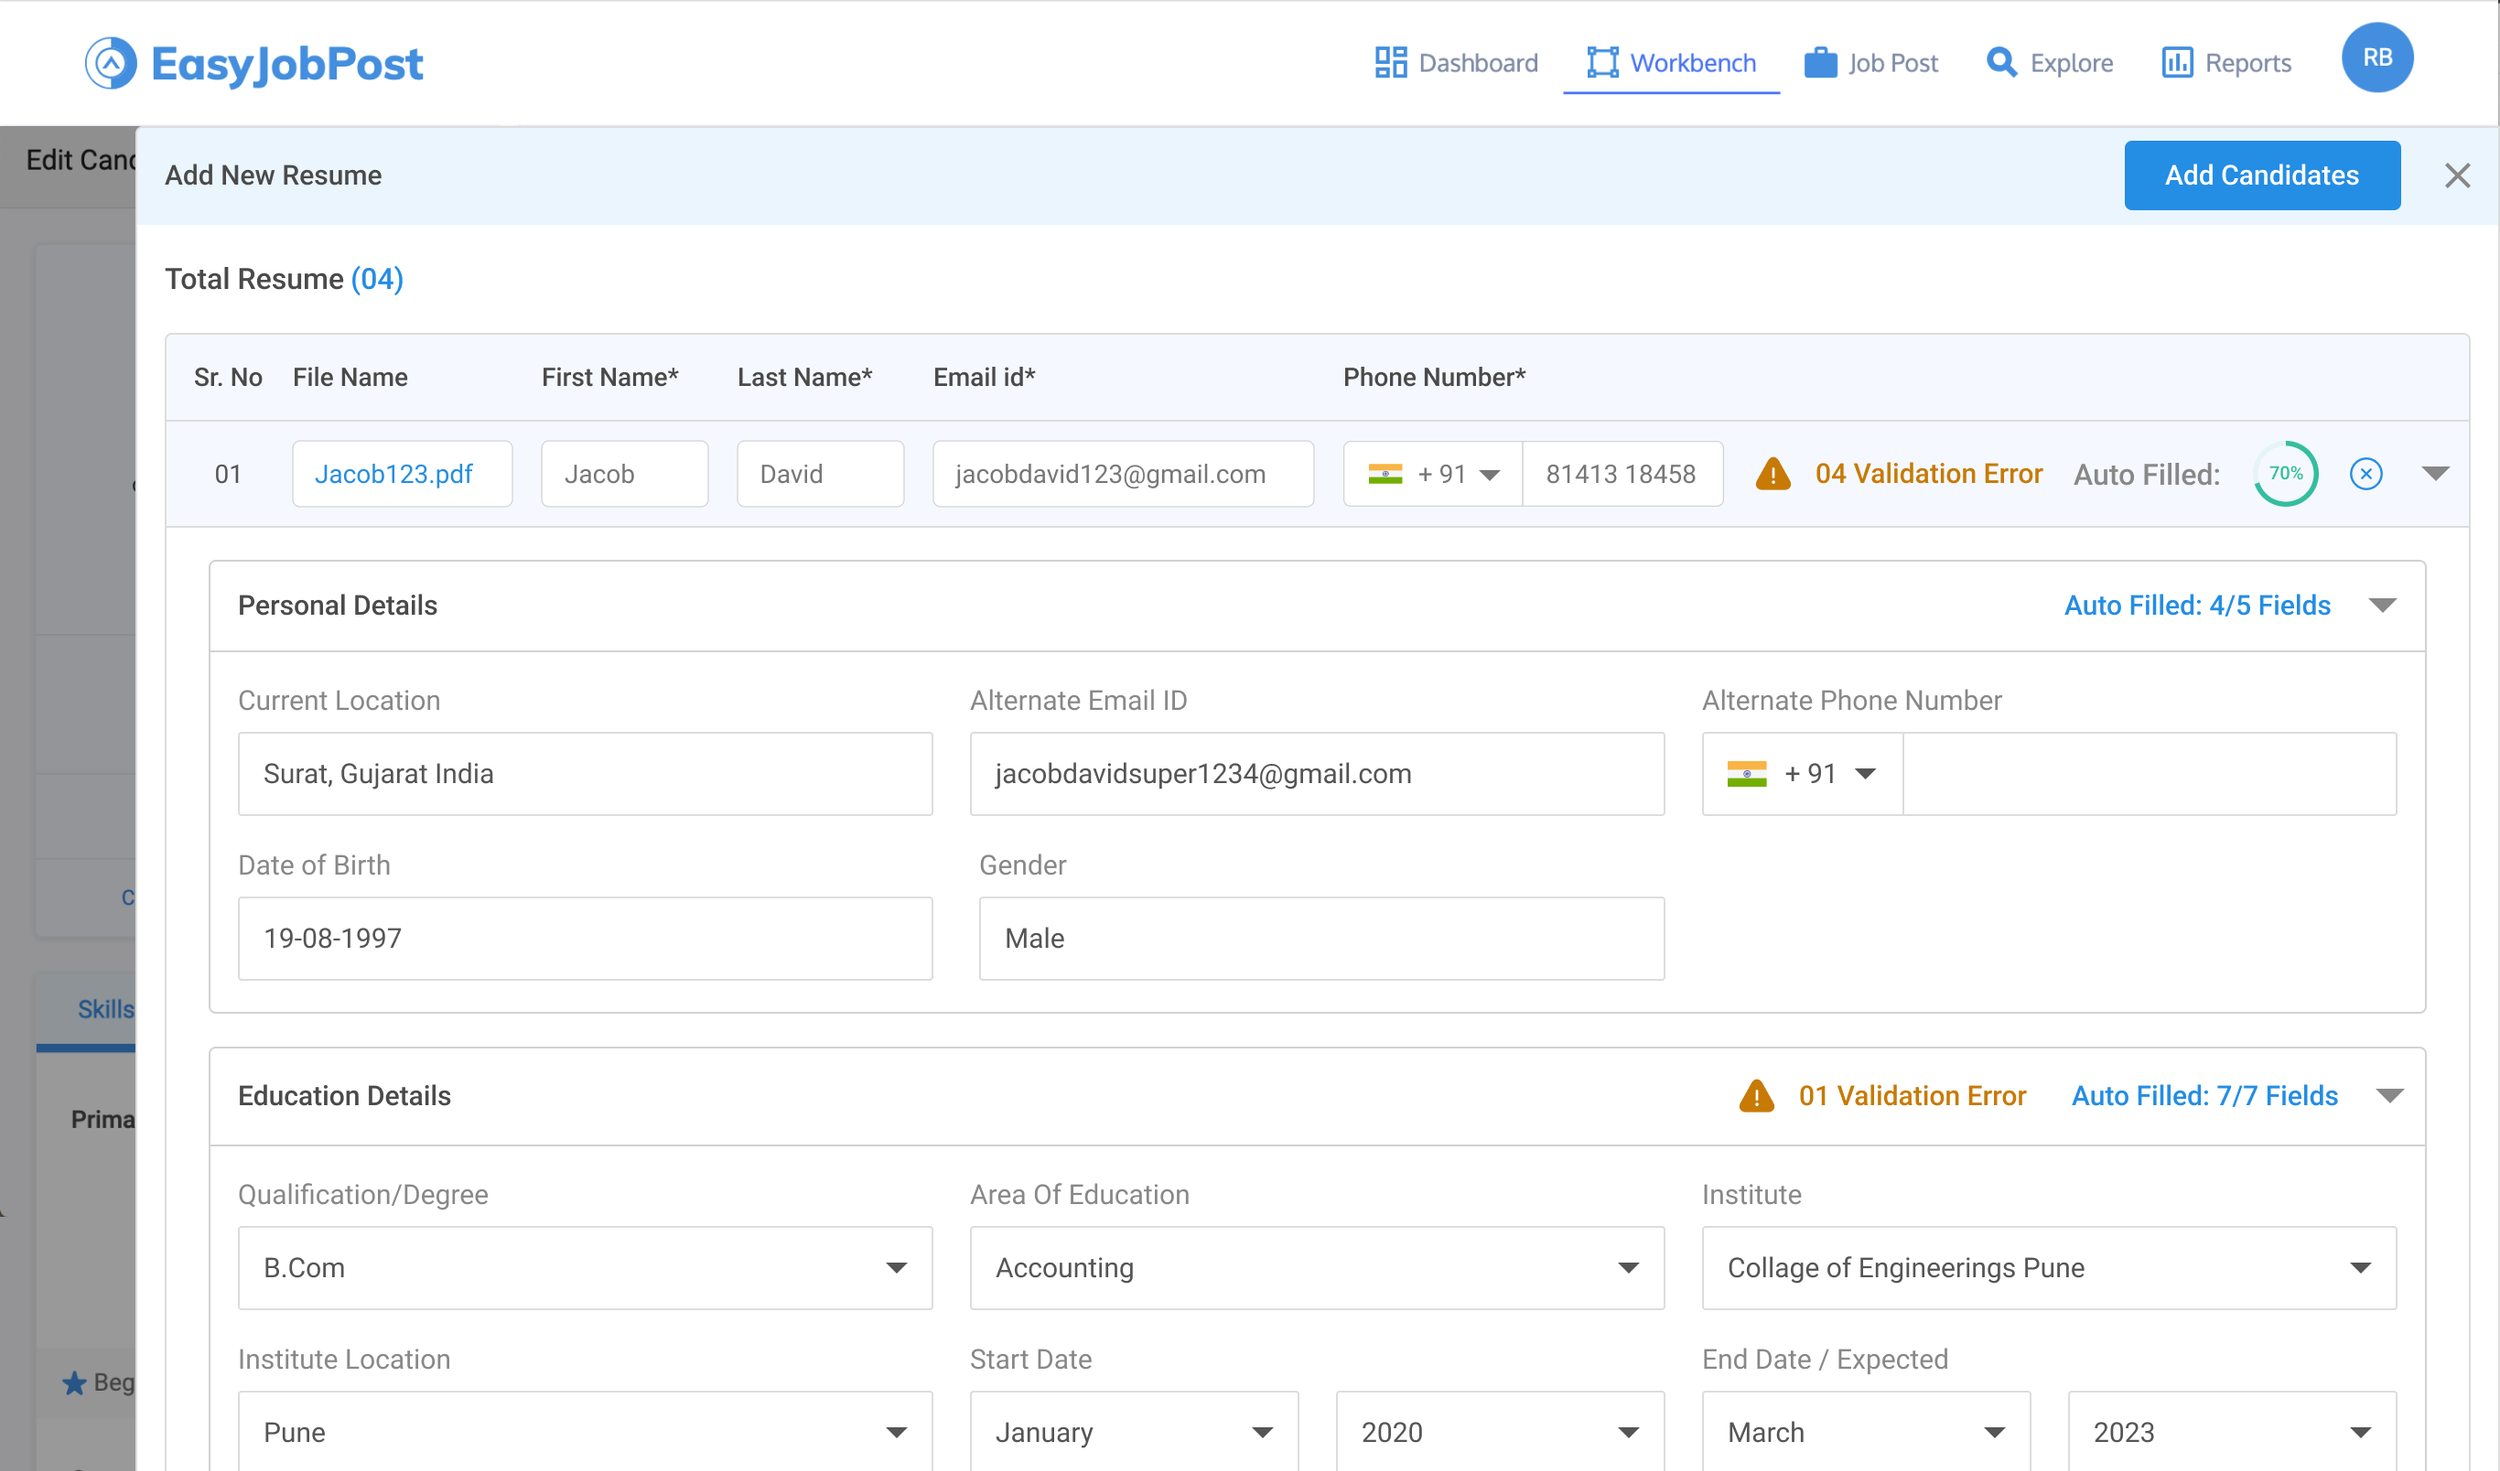Viewport: 2500px width, 1471px height.
Task: Click the Job Post briefcase icon
Action: coord(1820,63)
